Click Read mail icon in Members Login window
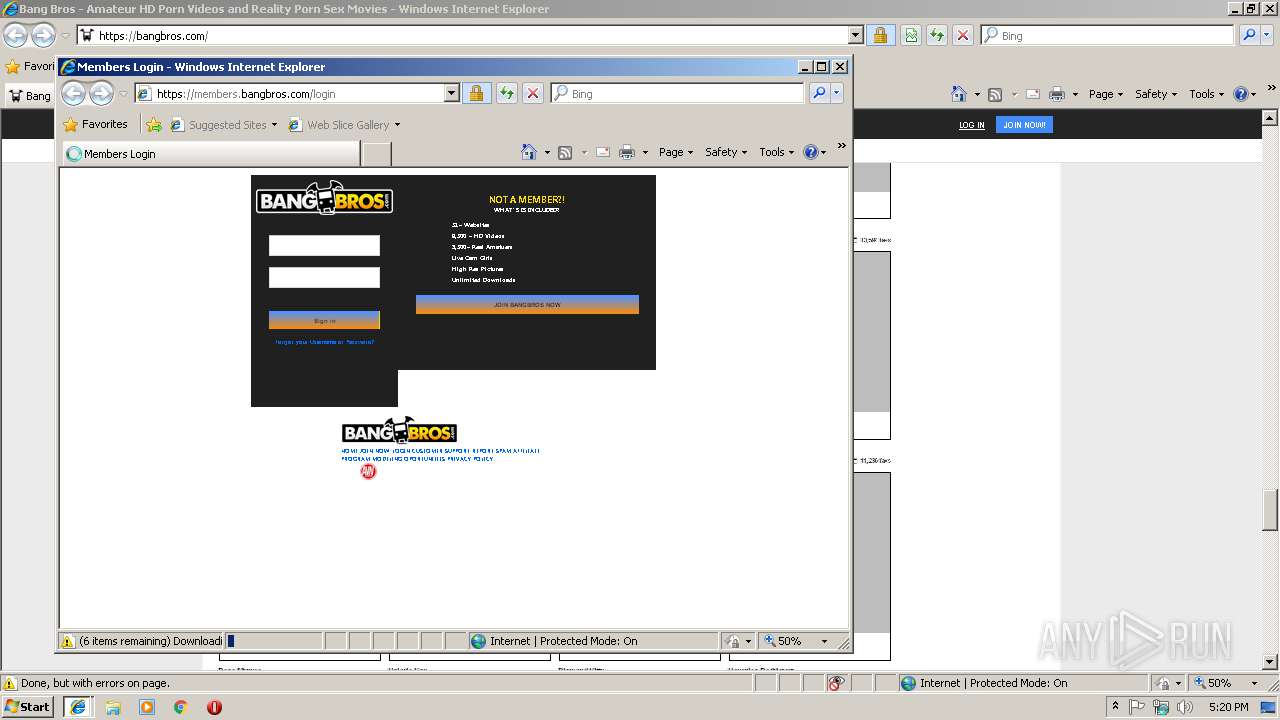 603,153
